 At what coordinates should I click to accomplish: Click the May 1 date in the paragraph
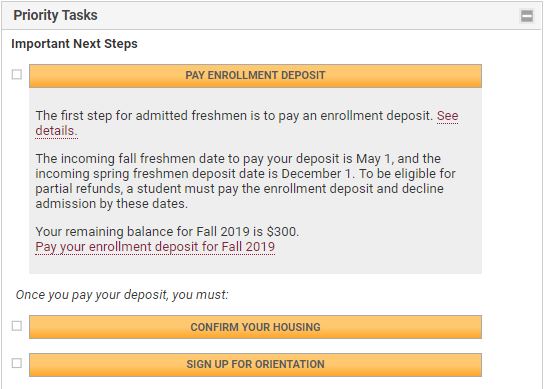(373, 159)
